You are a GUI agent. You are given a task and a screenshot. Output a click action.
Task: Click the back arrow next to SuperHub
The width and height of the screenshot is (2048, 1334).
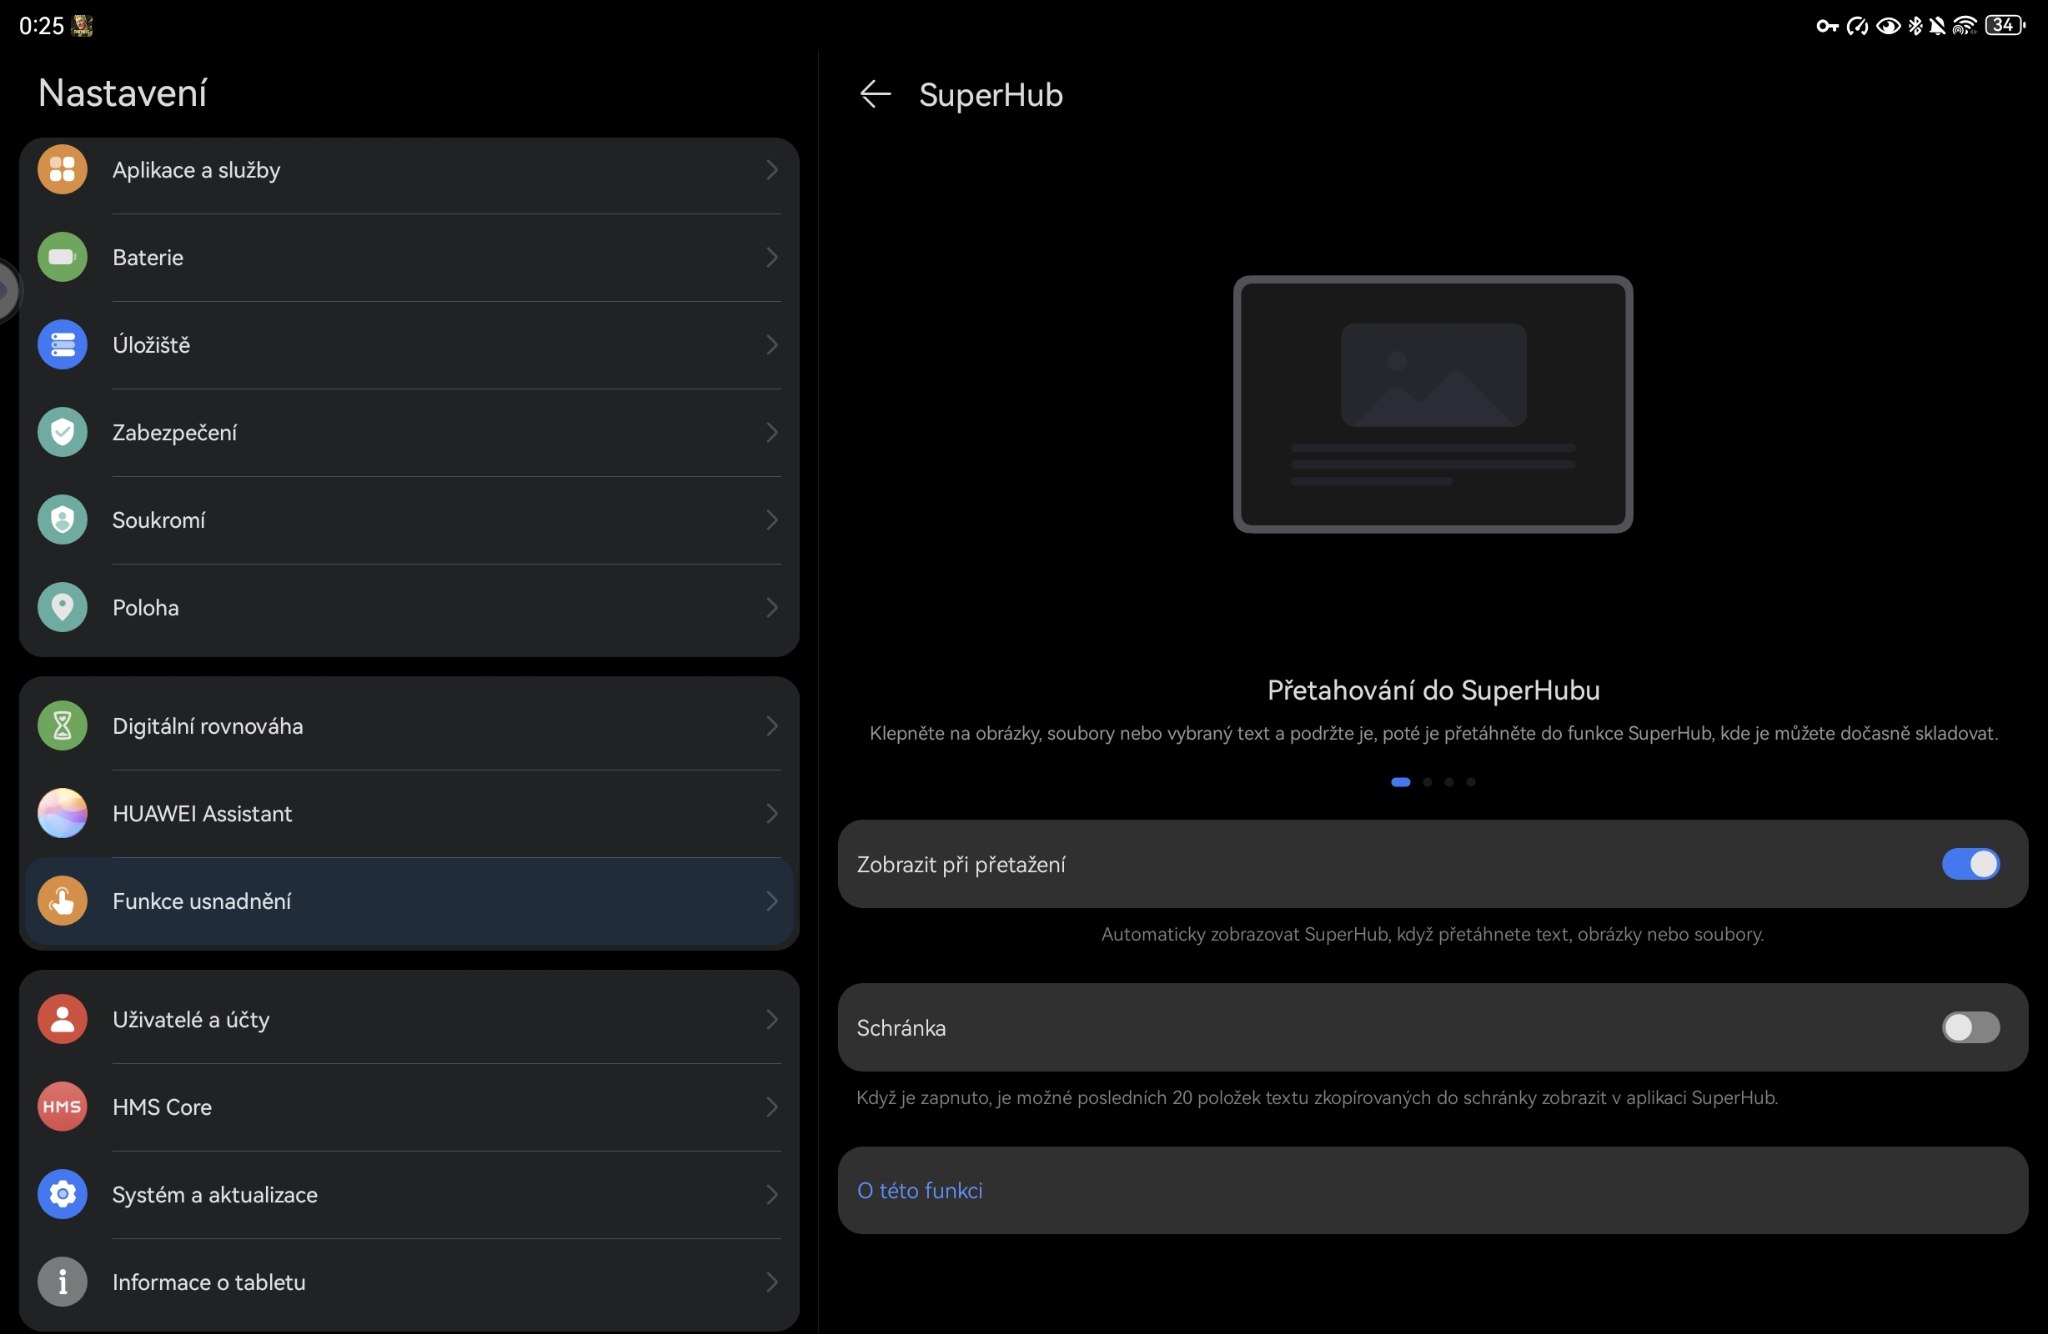pyautogui.click(x=875, y=95)
